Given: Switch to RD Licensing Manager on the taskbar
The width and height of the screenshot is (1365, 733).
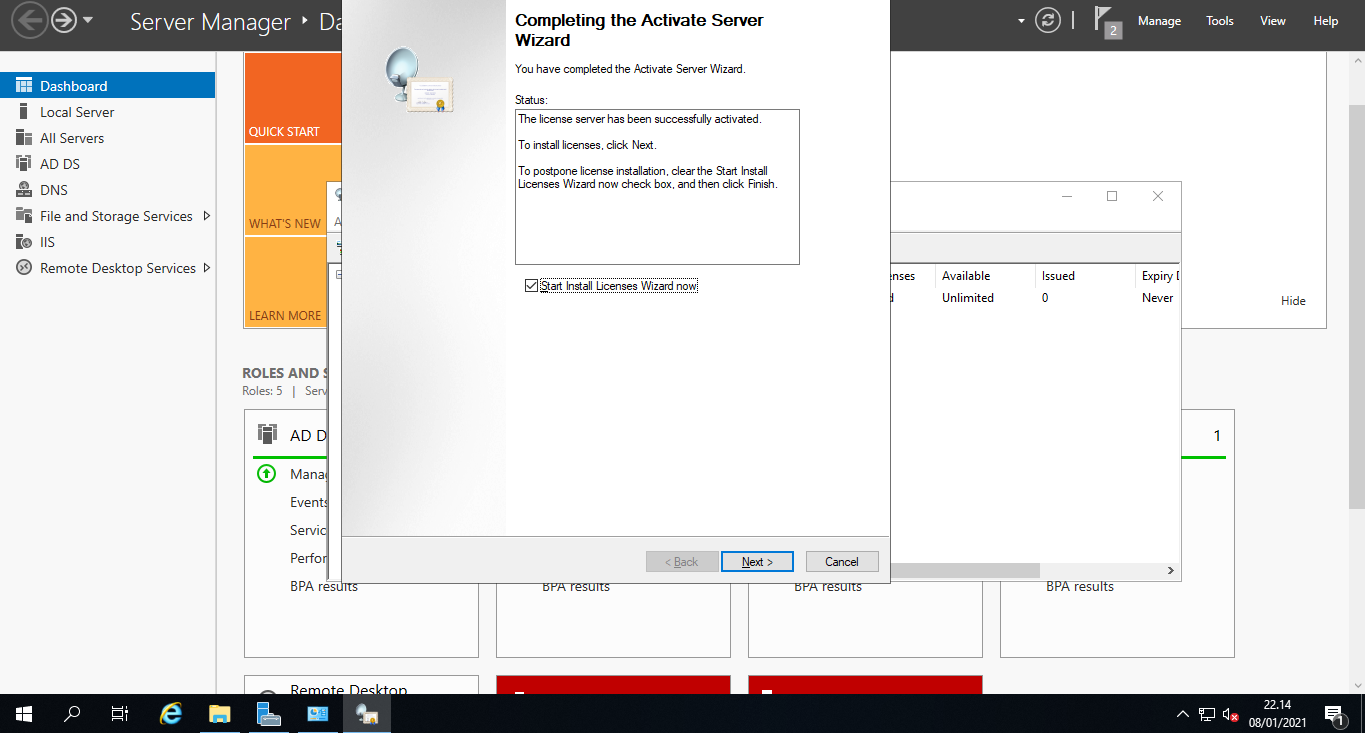Looking at the screenshot, I should click(367, 714).
